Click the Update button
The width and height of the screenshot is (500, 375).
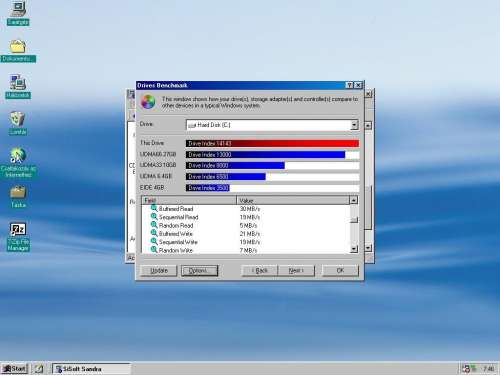(158, 270)
